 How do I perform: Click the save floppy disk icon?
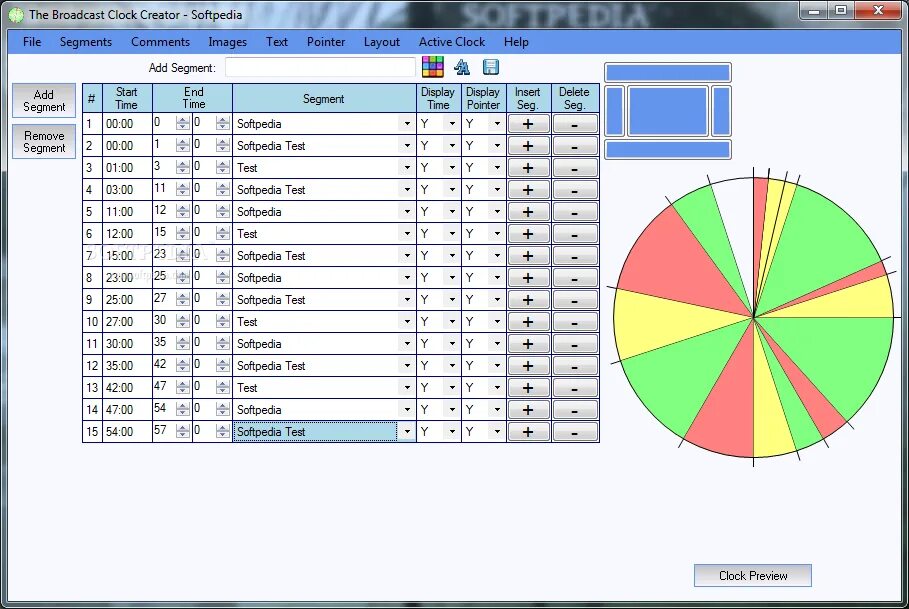click(490, 67)
